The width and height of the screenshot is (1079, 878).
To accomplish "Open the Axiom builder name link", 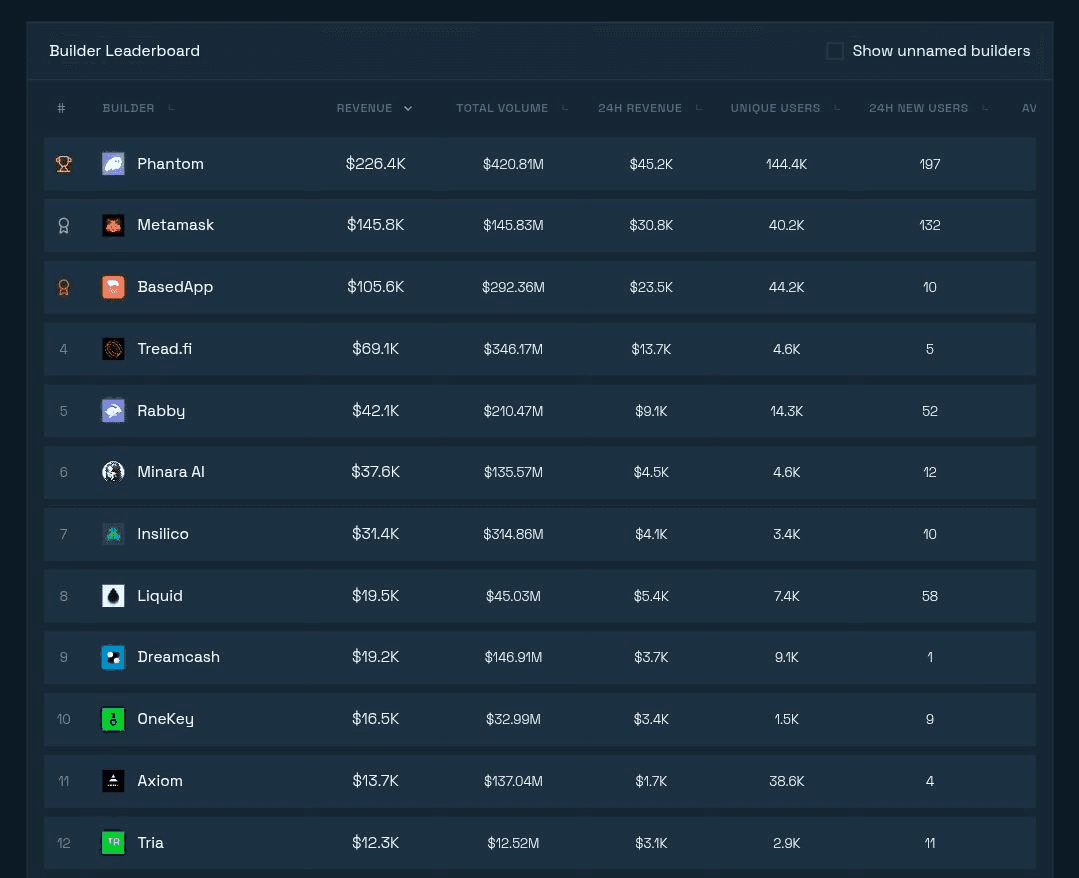I will (x=160, y=781).
